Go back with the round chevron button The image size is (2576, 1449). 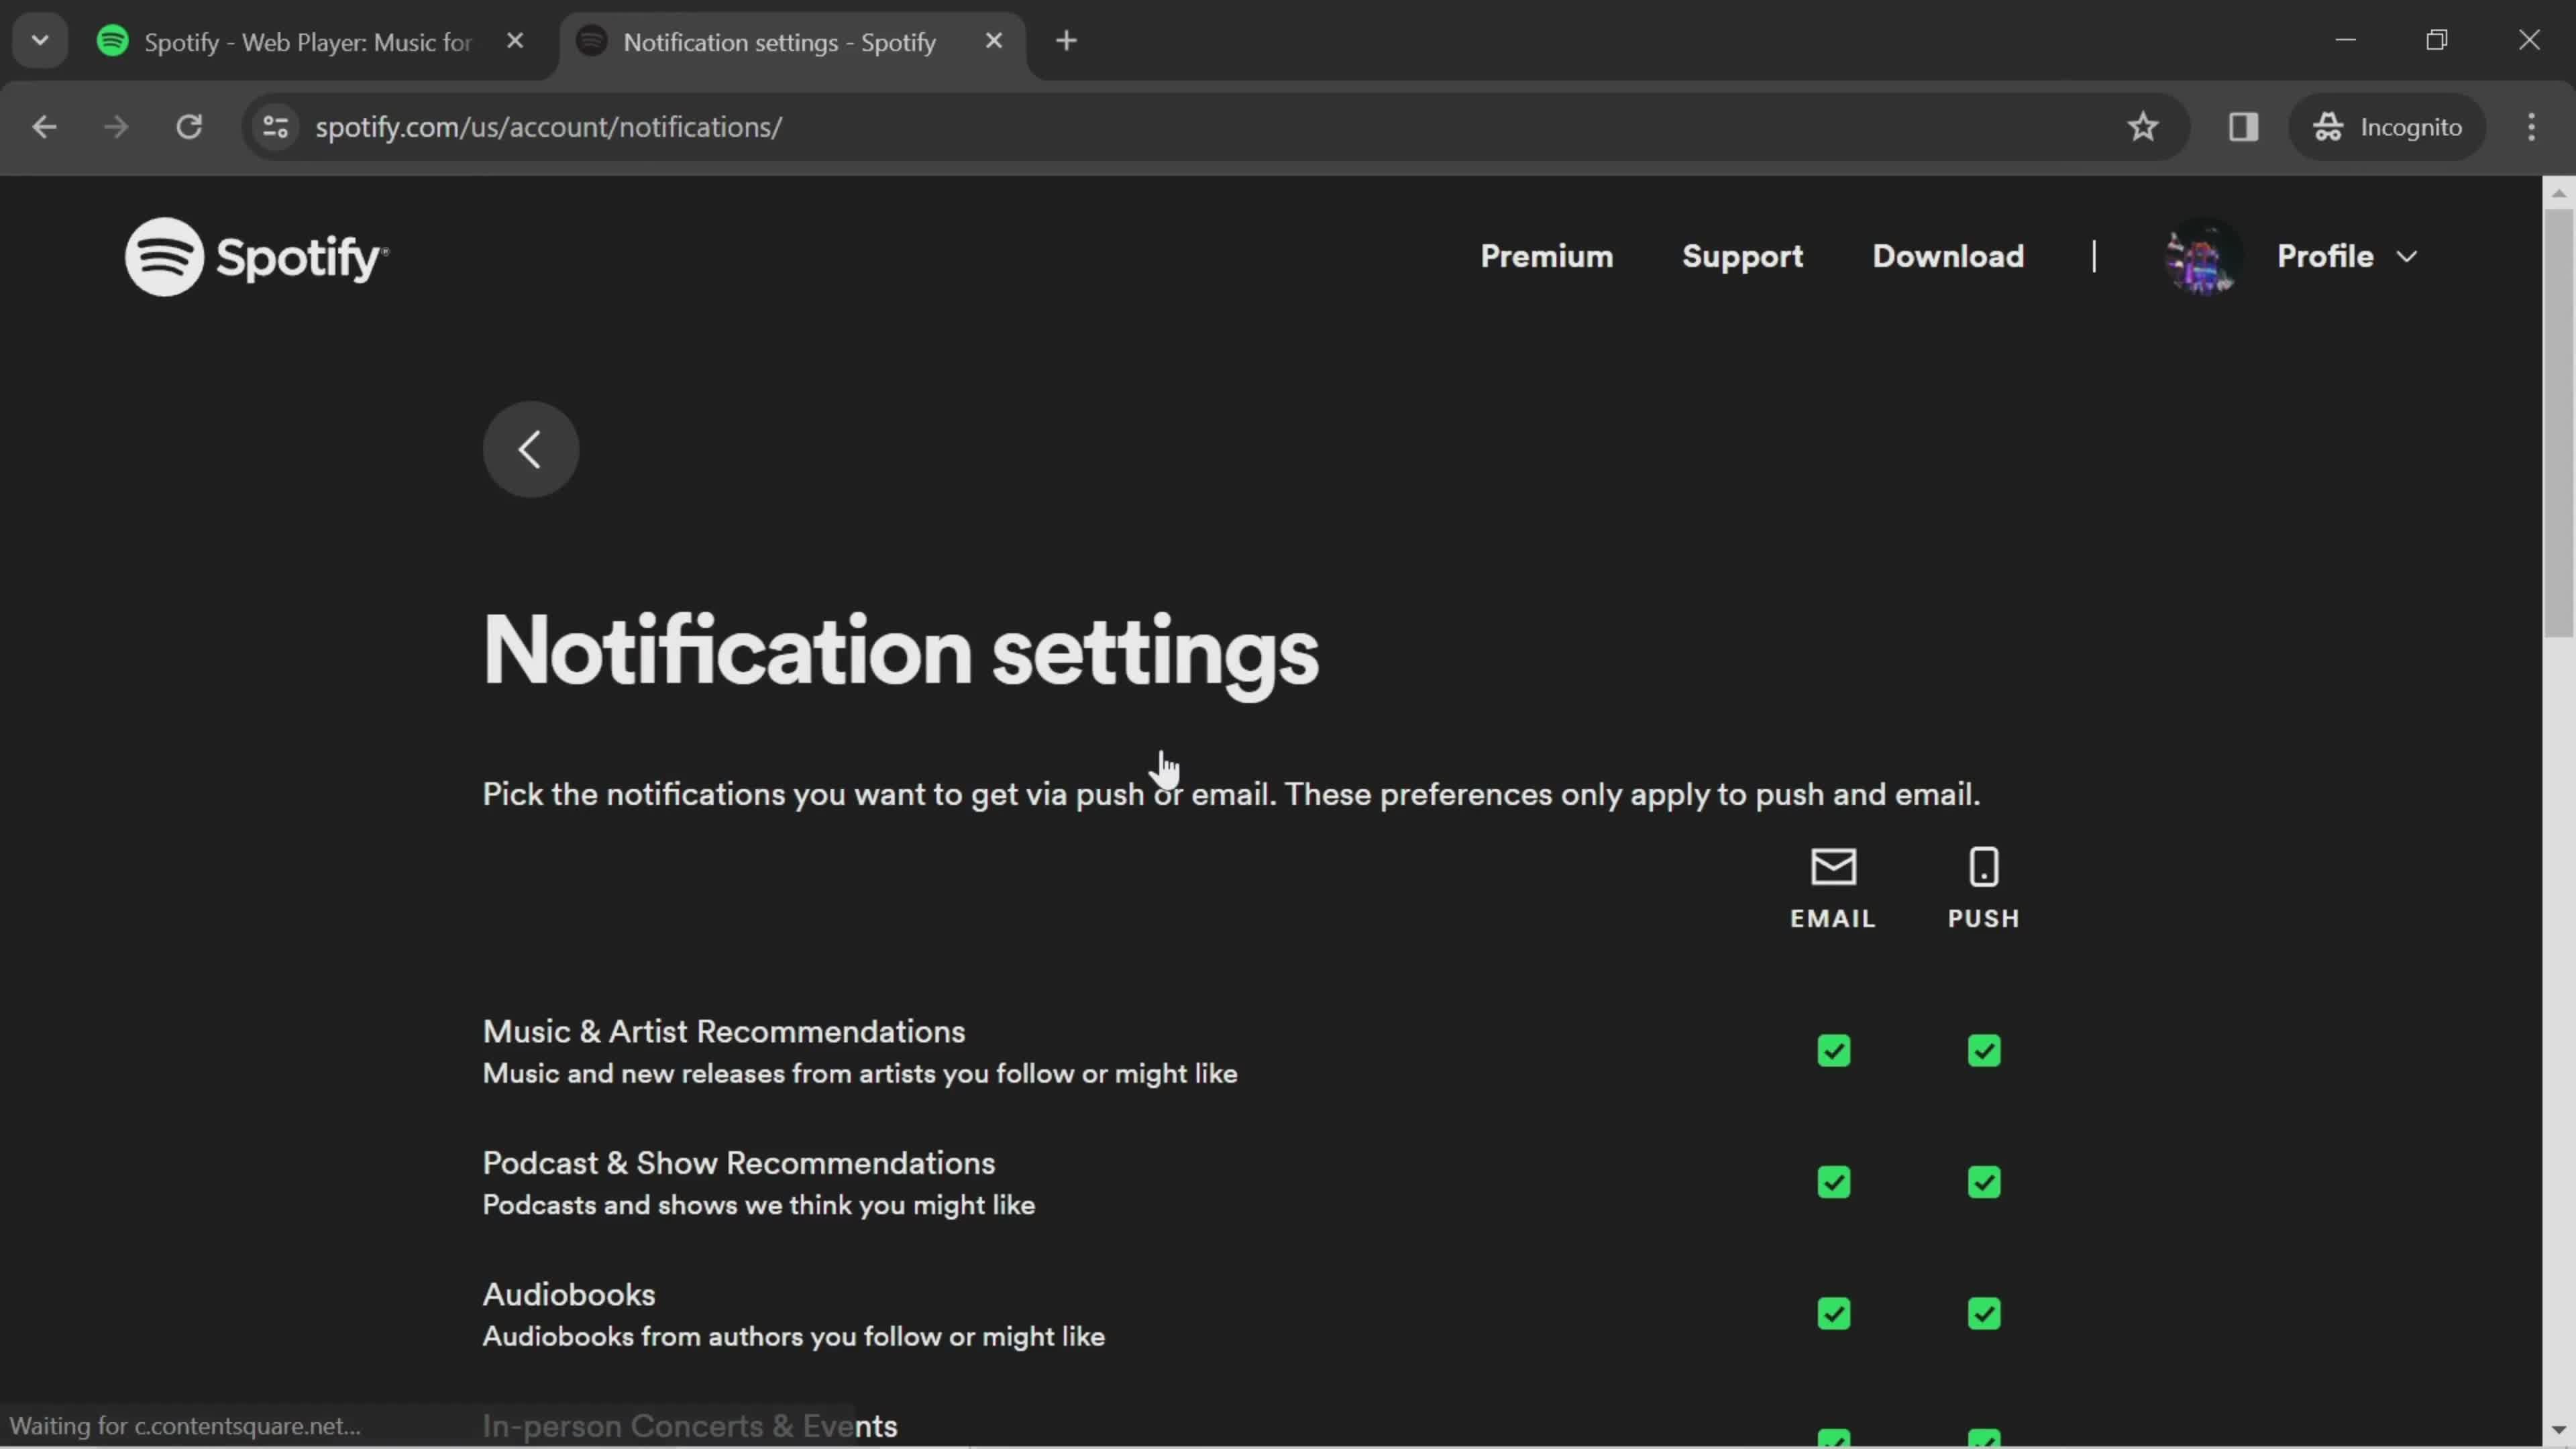[x=531, y=449]
